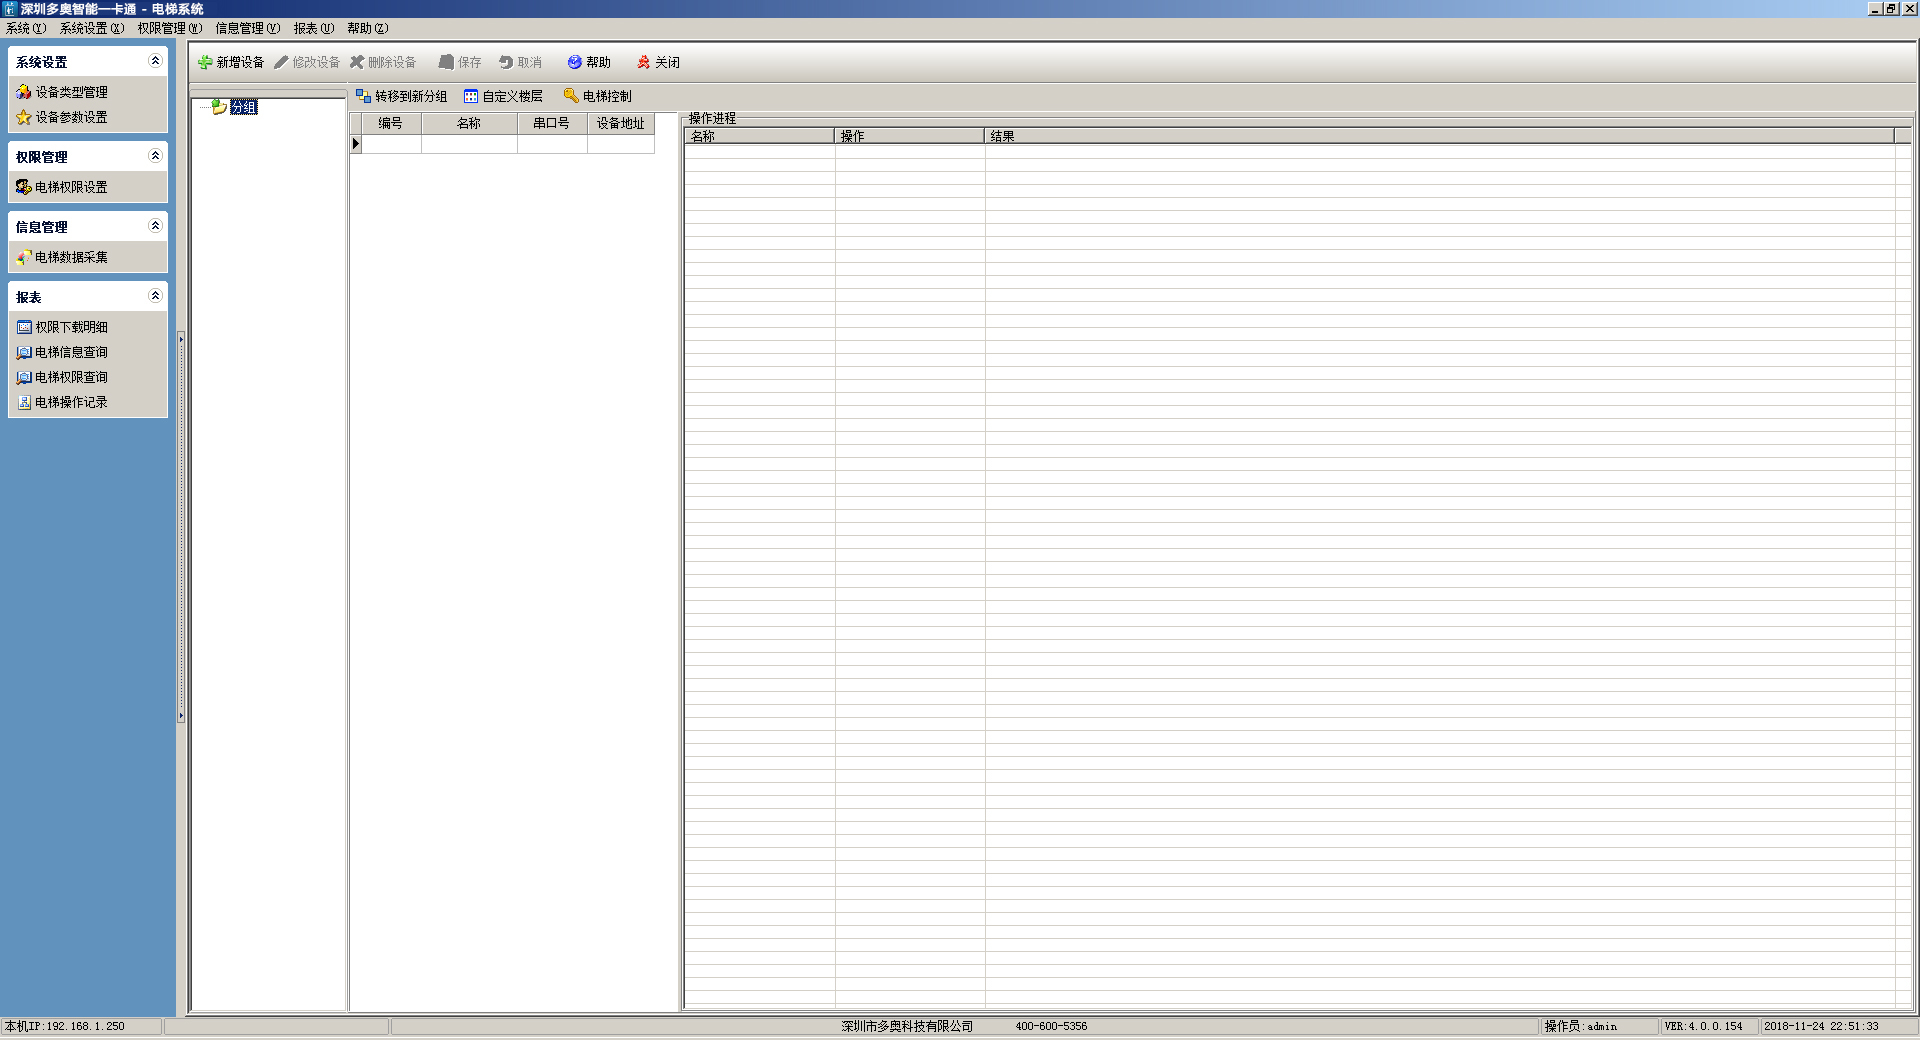The height and width of the screenshot is (1040, 1920).
Task: Open the System (系统) menu
Action: pyautogui.click(x=25, y=28)
